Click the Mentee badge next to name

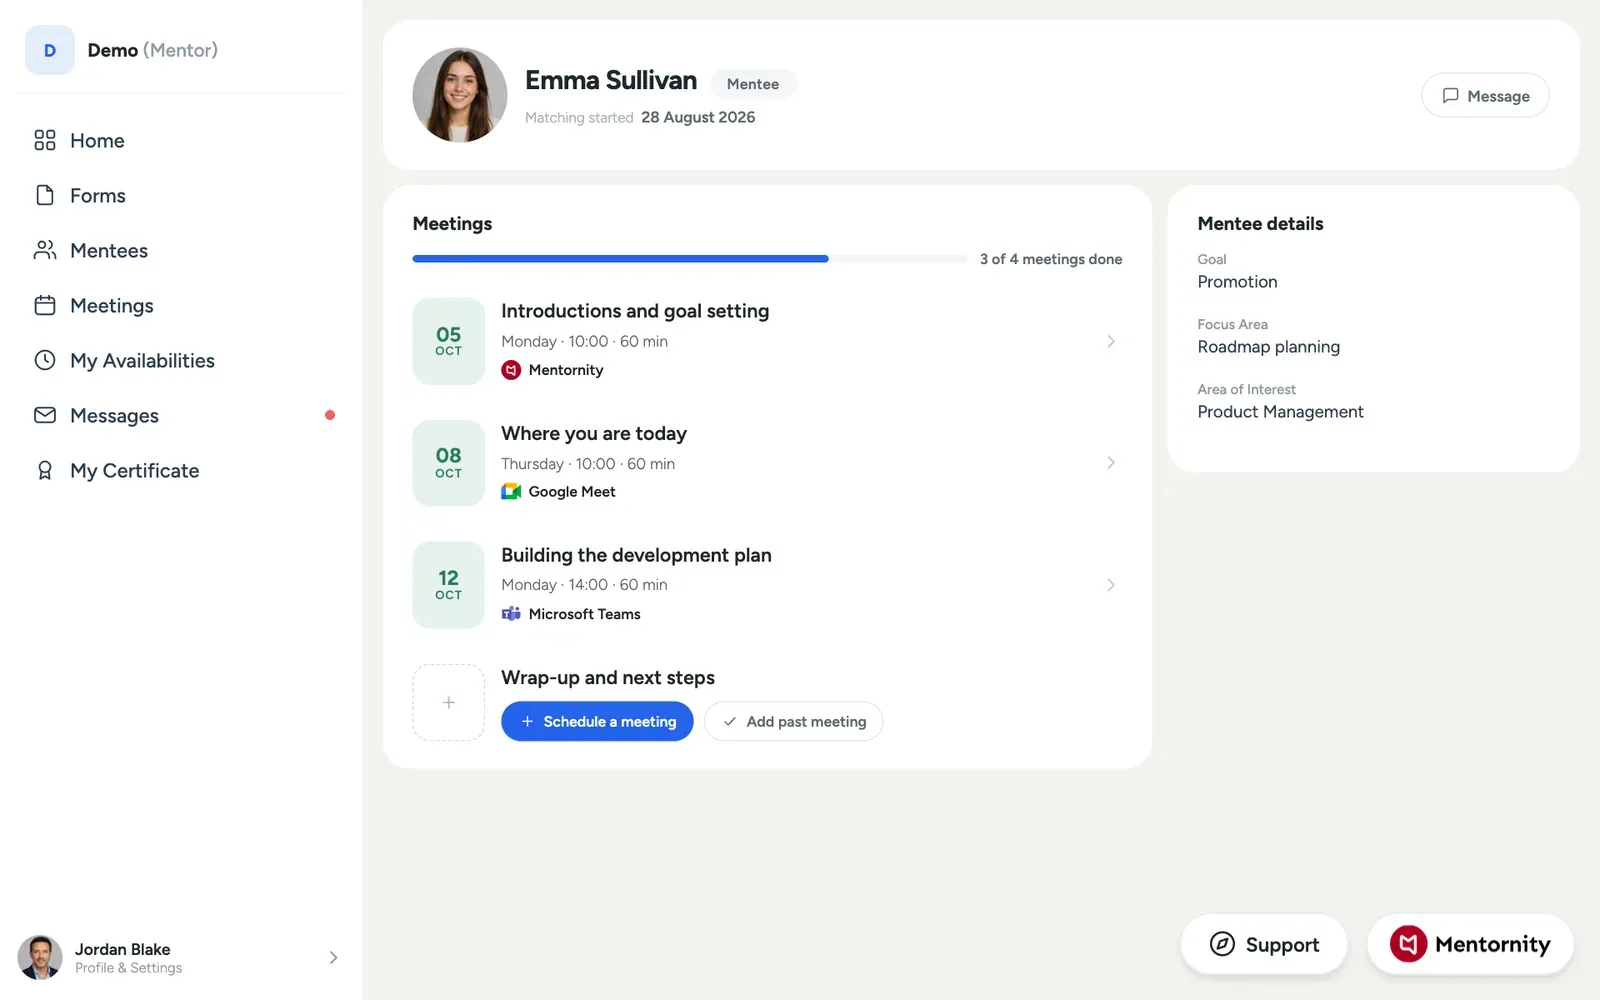pos(753,84)
